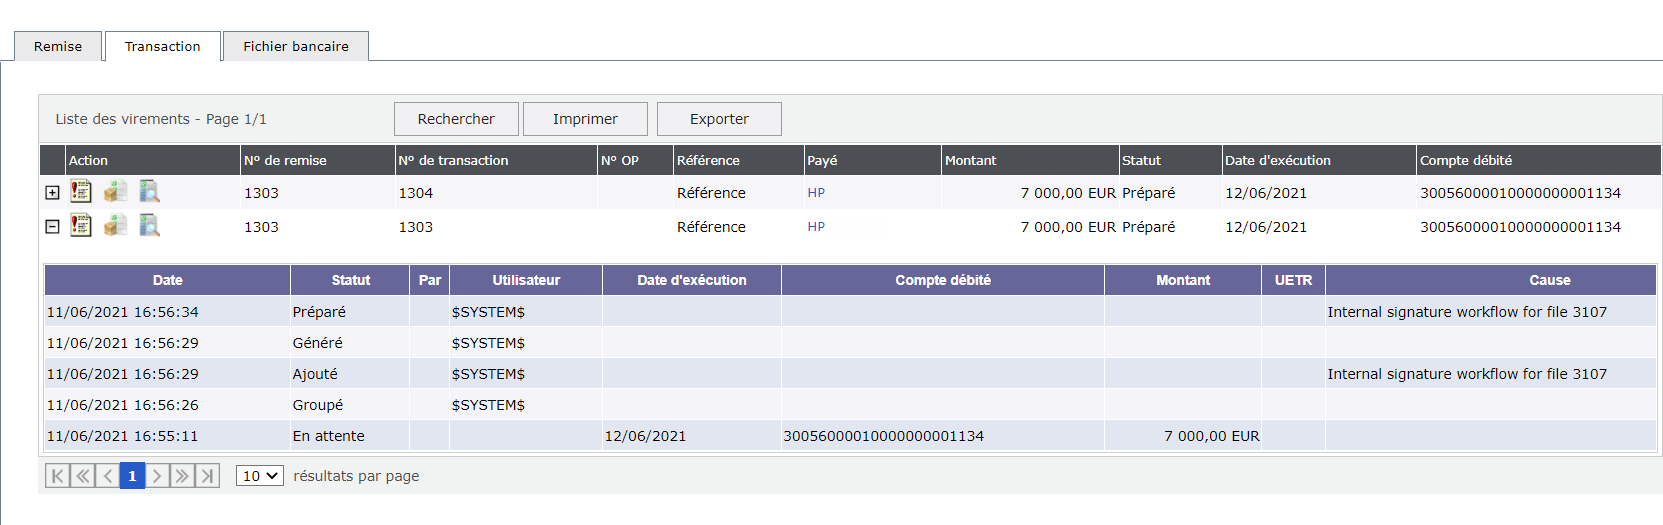
Task: Click the Exporter button
Action: click(719, 119)
